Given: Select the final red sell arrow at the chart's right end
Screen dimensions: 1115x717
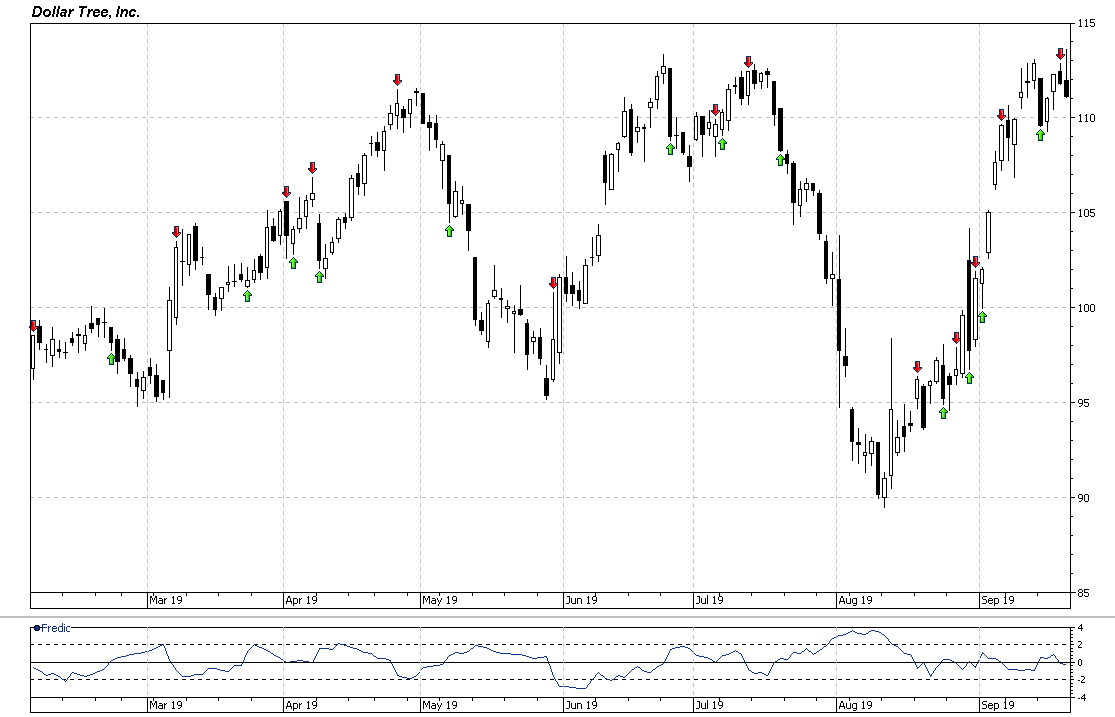Looking at the screenshot, I should pos(1060,54).
